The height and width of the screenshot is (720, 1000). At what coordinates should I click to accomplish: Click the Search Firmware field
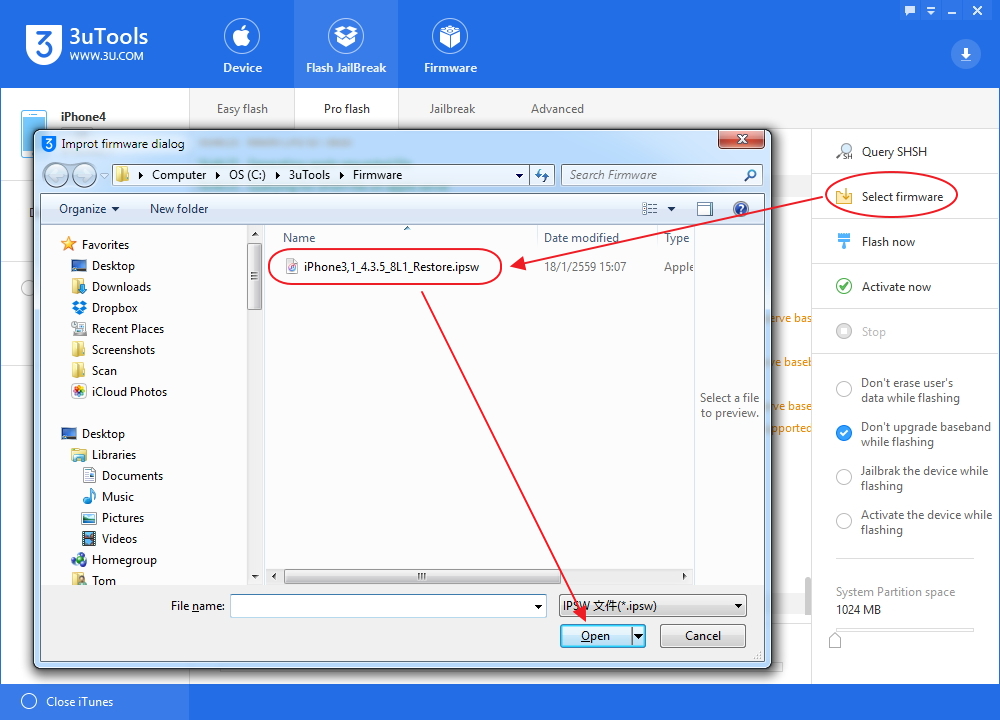(x=661, y=175)
